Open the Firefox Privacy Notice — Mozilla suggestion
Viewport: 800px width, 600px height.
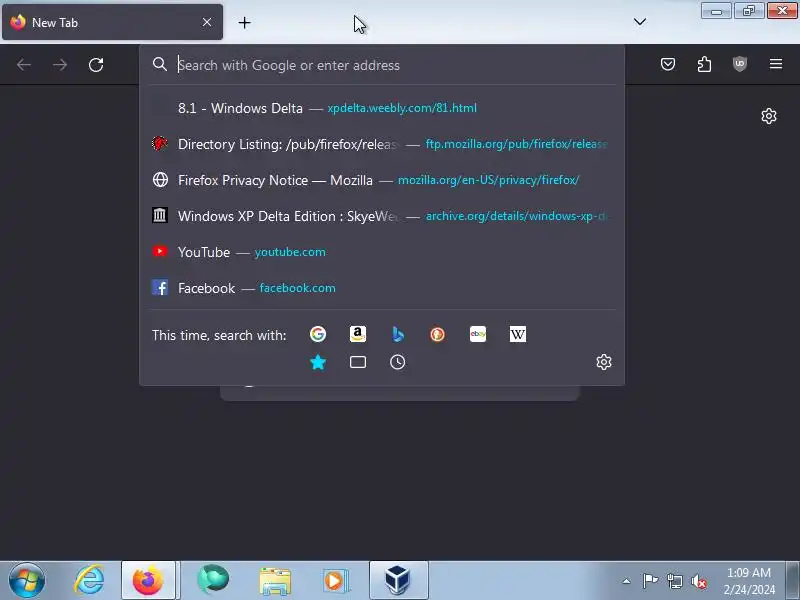coord(382,180)
